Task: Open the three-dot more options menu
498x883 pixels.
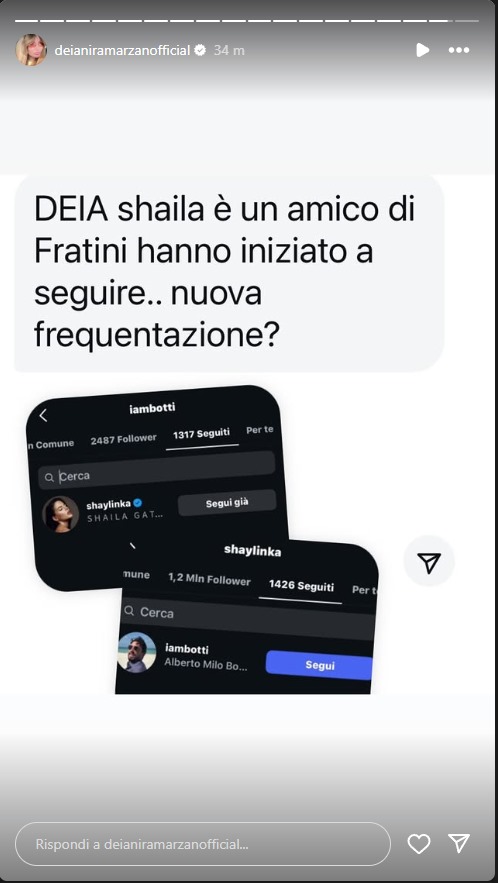Action: click(x=459, y=50)
